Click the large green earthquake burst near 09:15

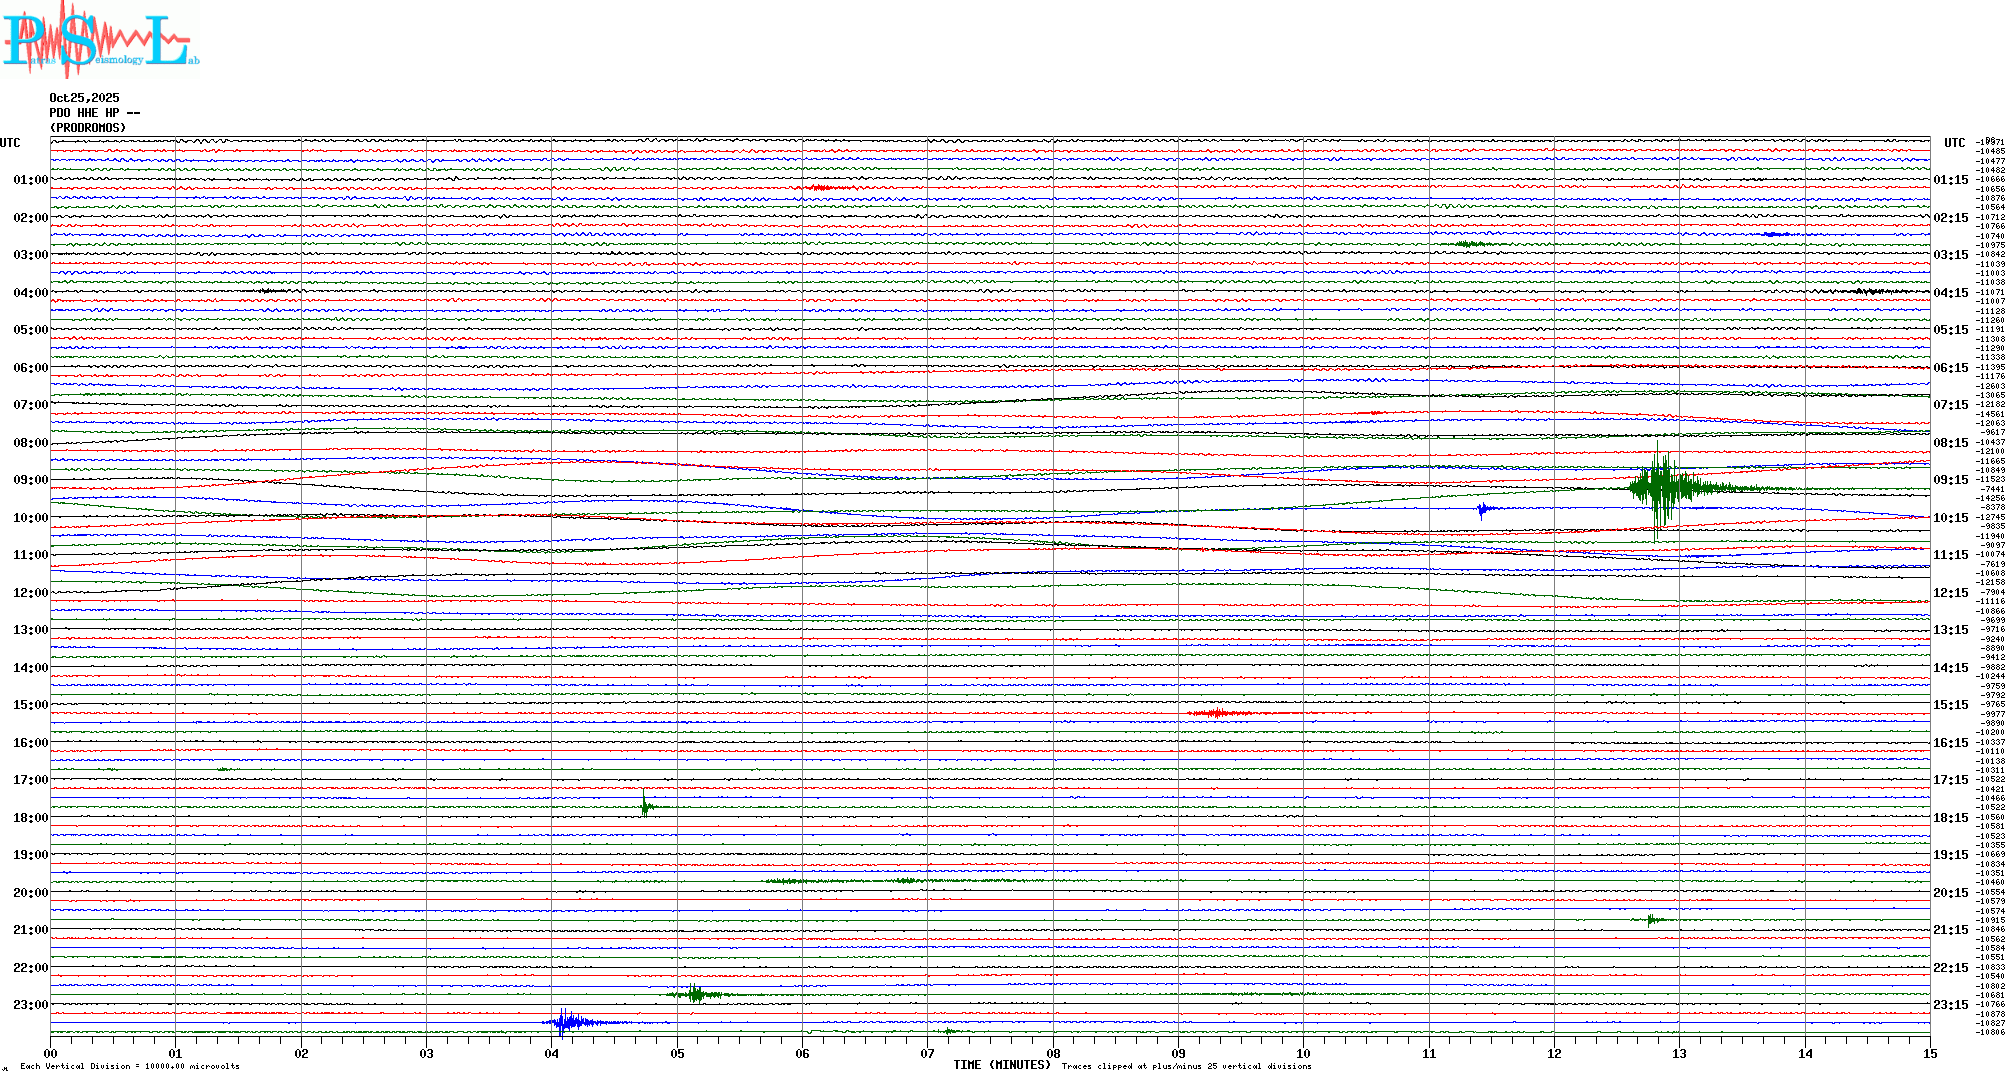1660,488
